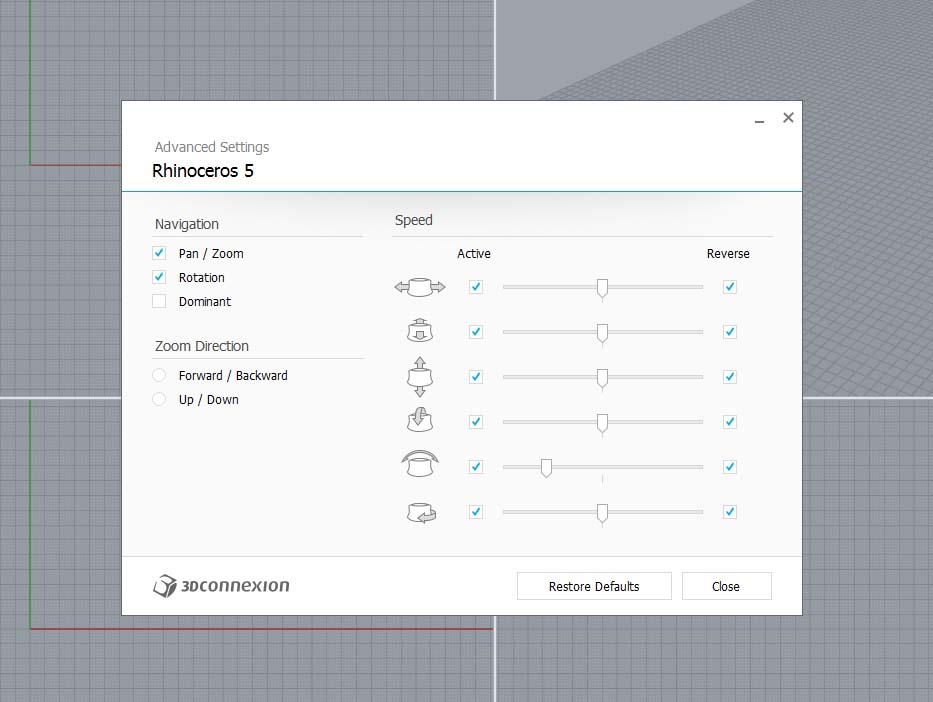
Task: Toggle Reverse for pan up/down axis
Action: 730,377
